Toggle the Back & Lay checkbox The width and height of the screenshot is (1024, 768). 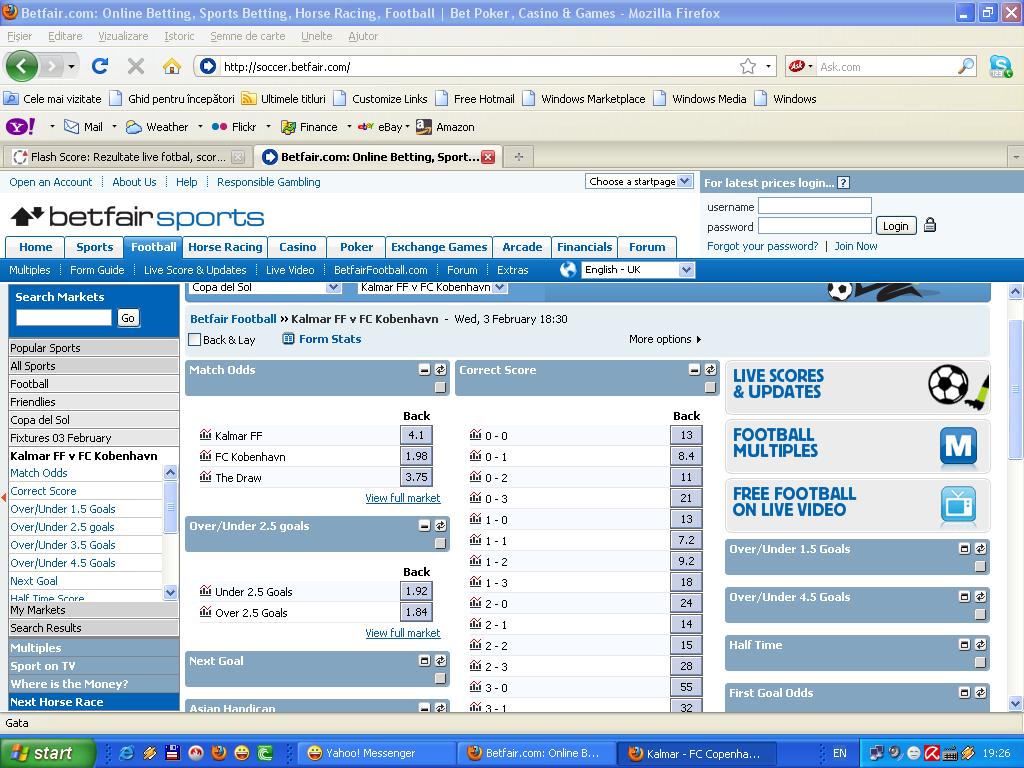click(194, 340)
